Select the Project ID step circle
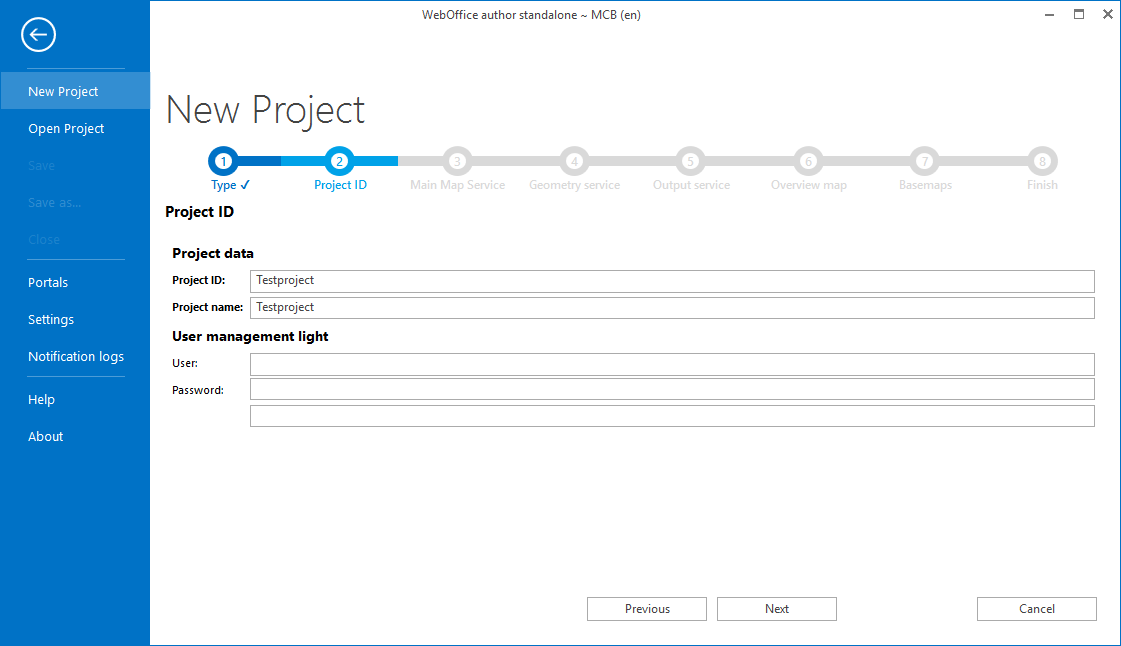The height and width of the screenshot is (646, 1121). [x=339, y=161]
